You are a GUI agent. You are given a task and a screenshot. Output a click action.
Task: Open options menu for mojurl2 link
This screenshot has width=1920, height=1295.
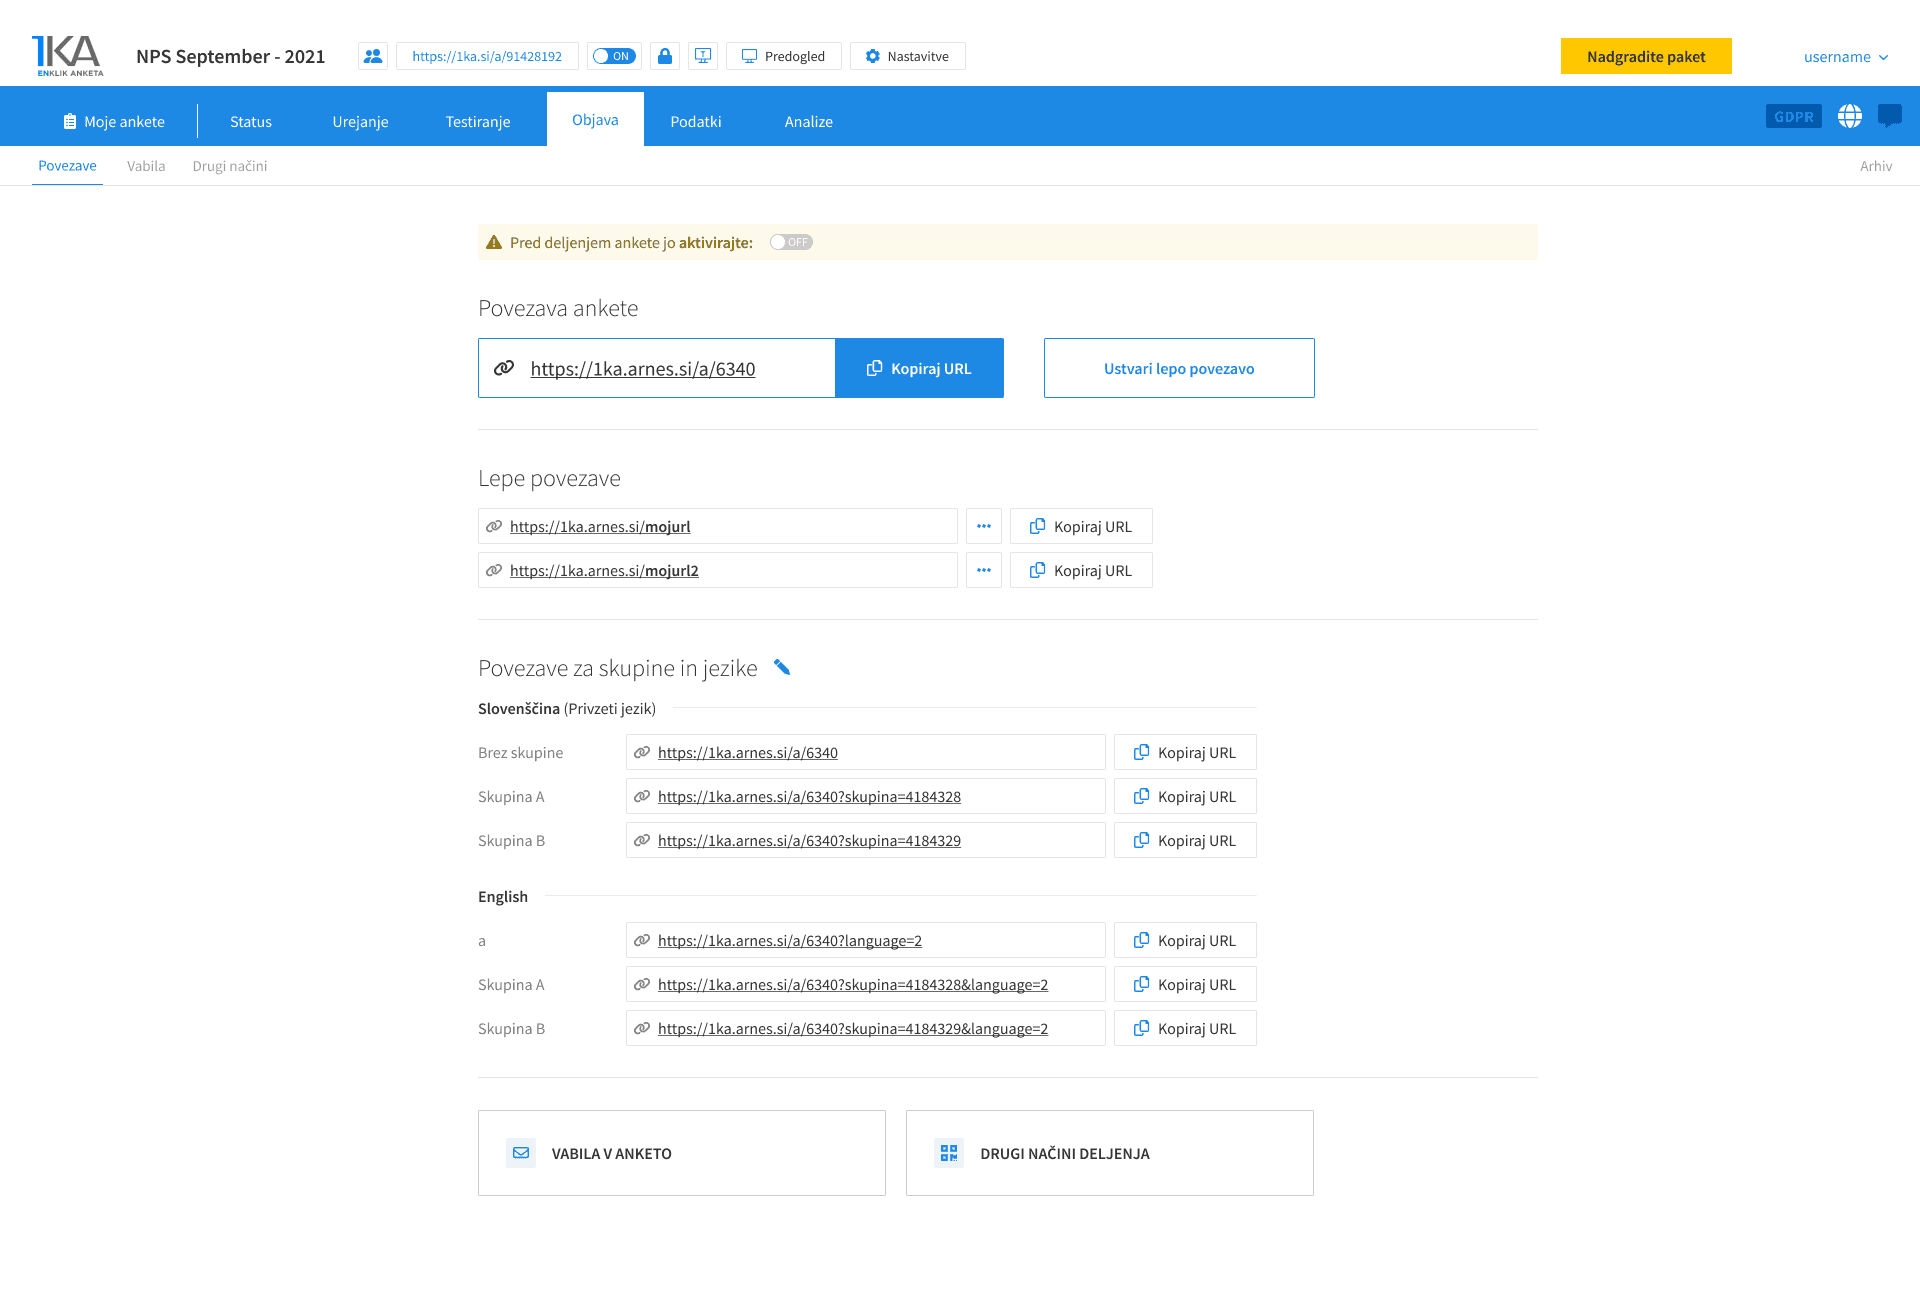[x=984, y=570]
